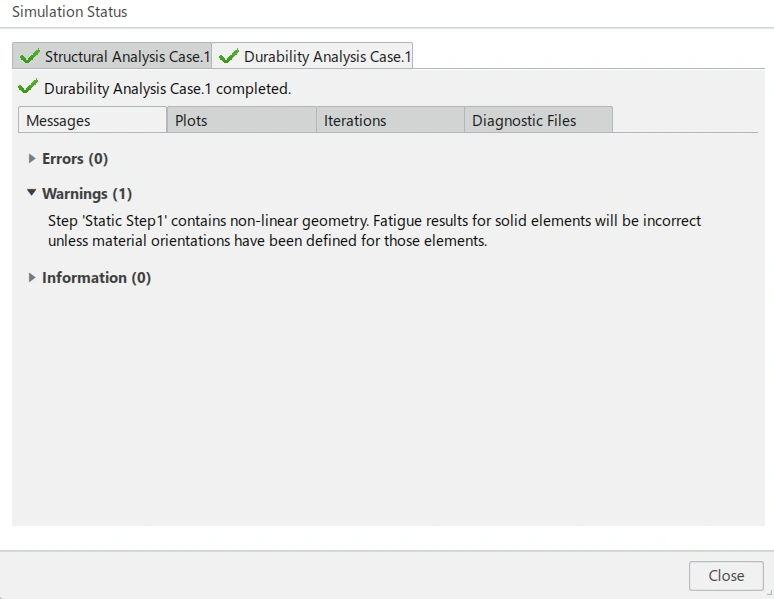Viewport: 774px width, 599px height.
Task: Click the Close button
Action: (726, 576)
